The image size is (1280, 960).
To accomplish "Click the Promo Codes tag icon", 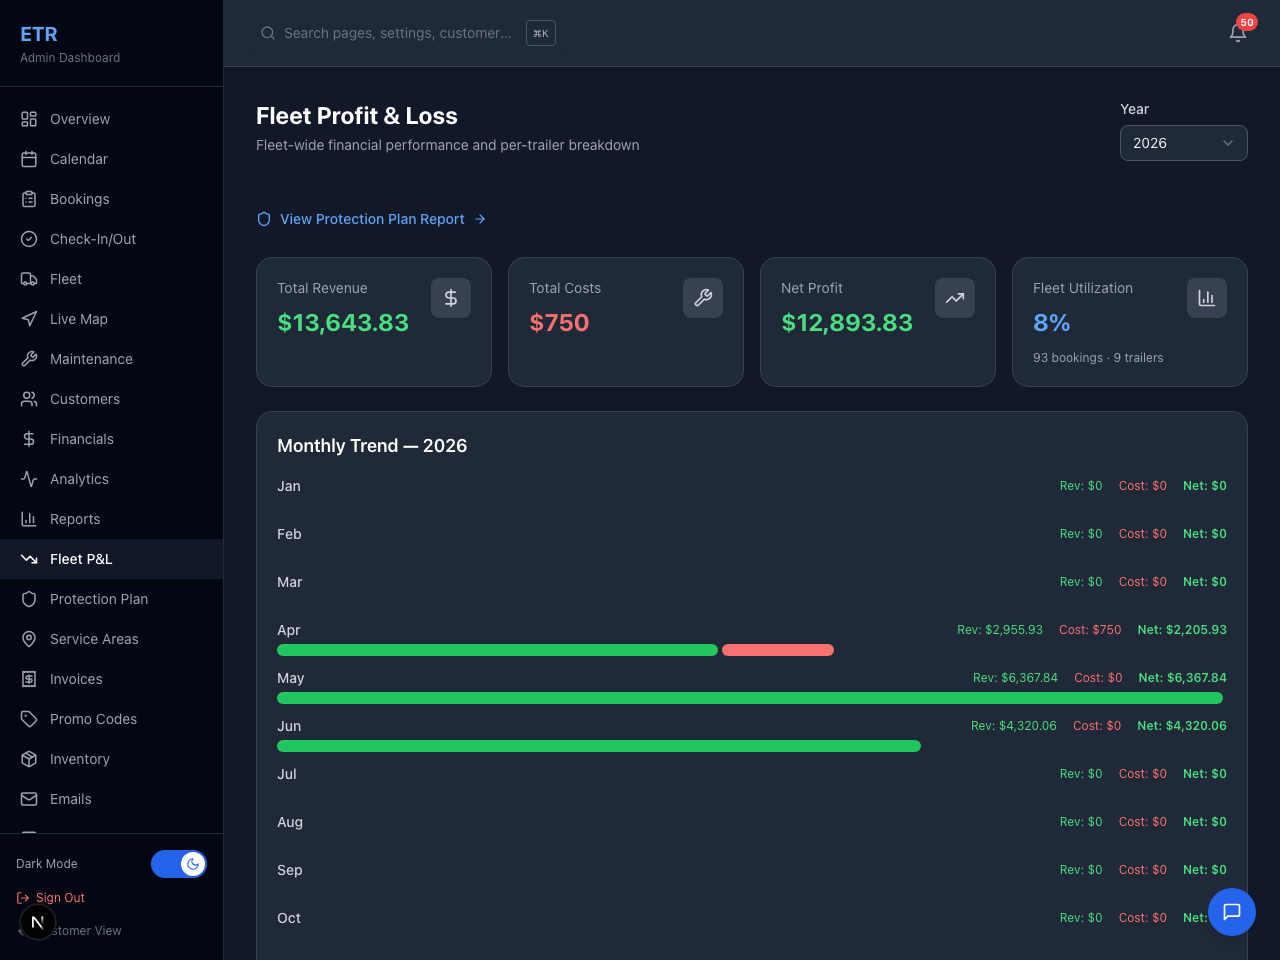I will point(29,719).
